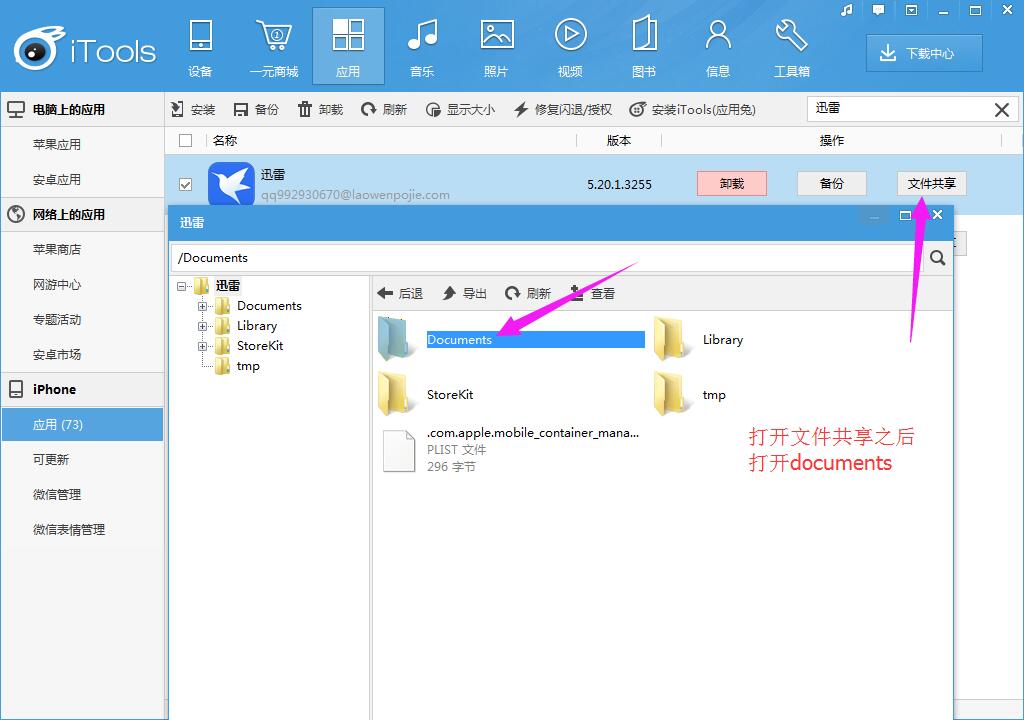Click the 文件共享 file sharing button
1024x720 pixels.
[931, 184]
